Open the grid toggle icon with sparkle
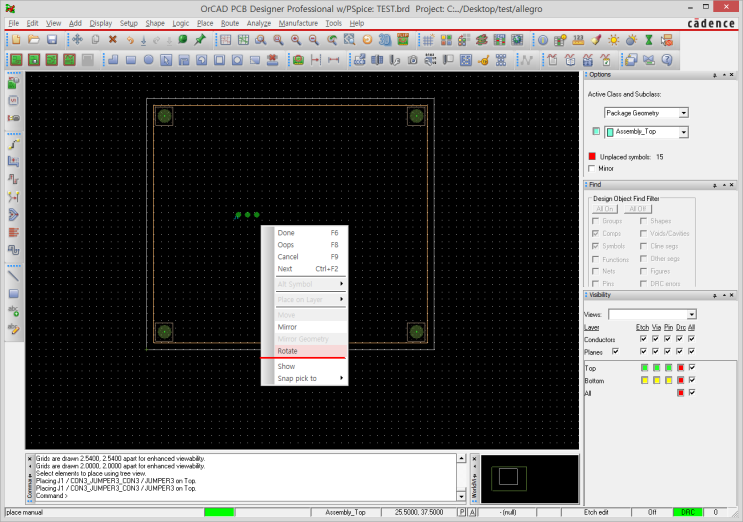This screenshot has width=743, height=522. [428, 40]
